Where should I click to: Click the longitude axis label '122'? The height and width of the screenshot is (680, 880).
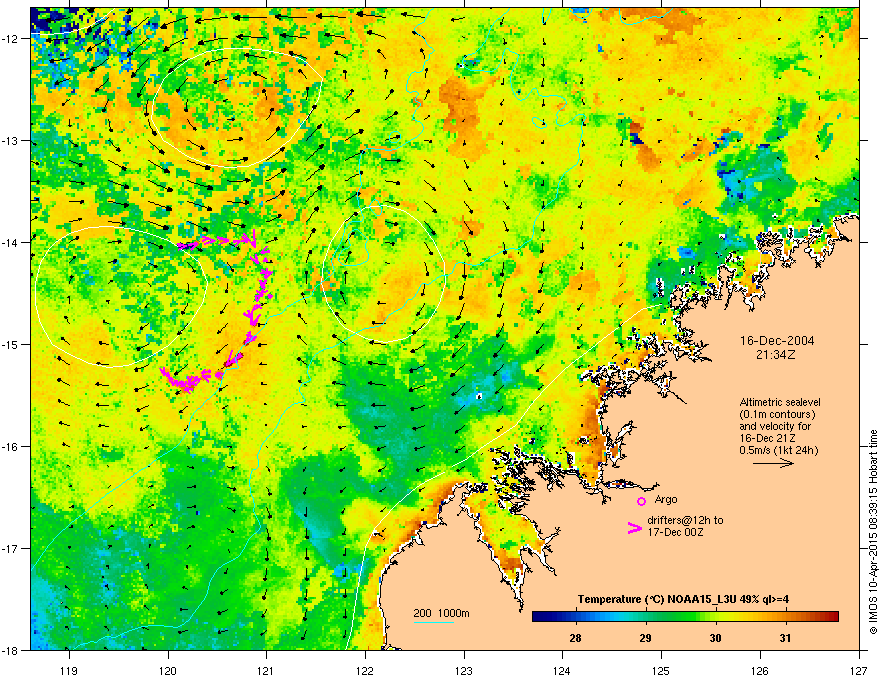365,670
